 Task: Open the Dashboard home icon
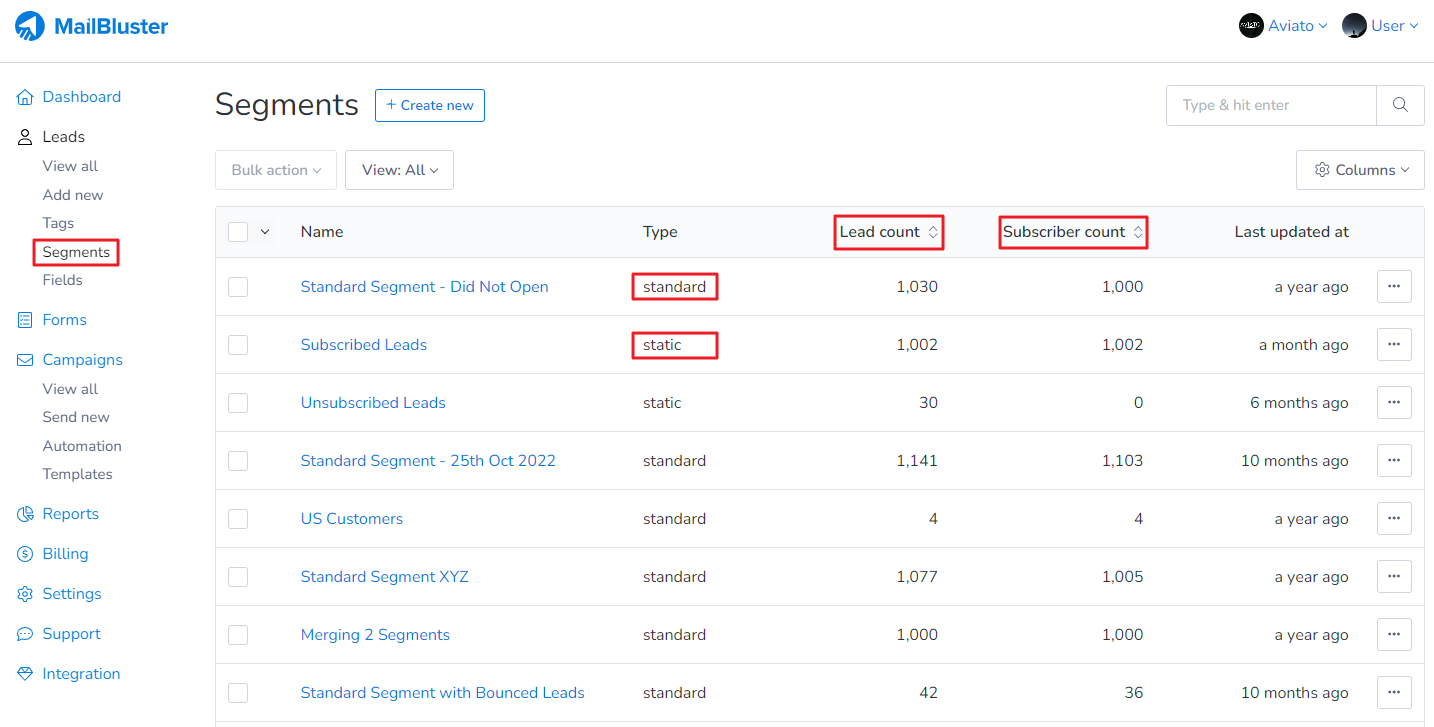click(x=25, y=97)
